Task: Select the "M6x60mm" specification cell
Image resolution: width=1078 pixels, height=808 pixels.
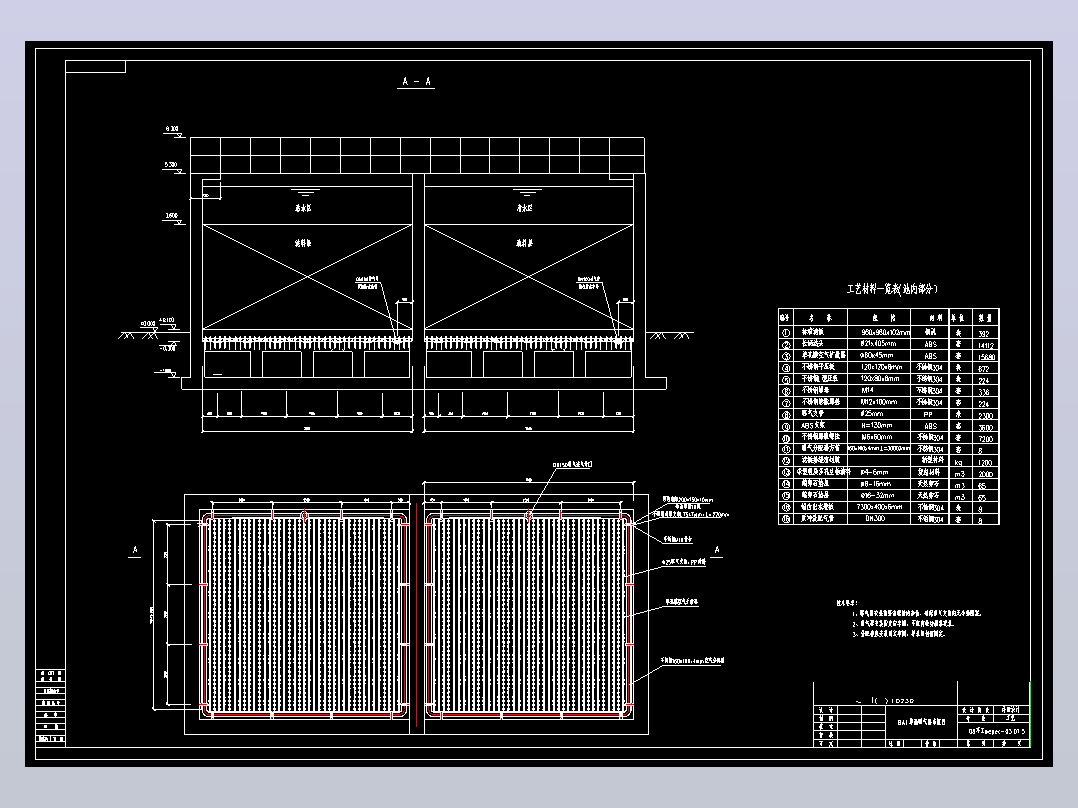Action: (877, 437)
